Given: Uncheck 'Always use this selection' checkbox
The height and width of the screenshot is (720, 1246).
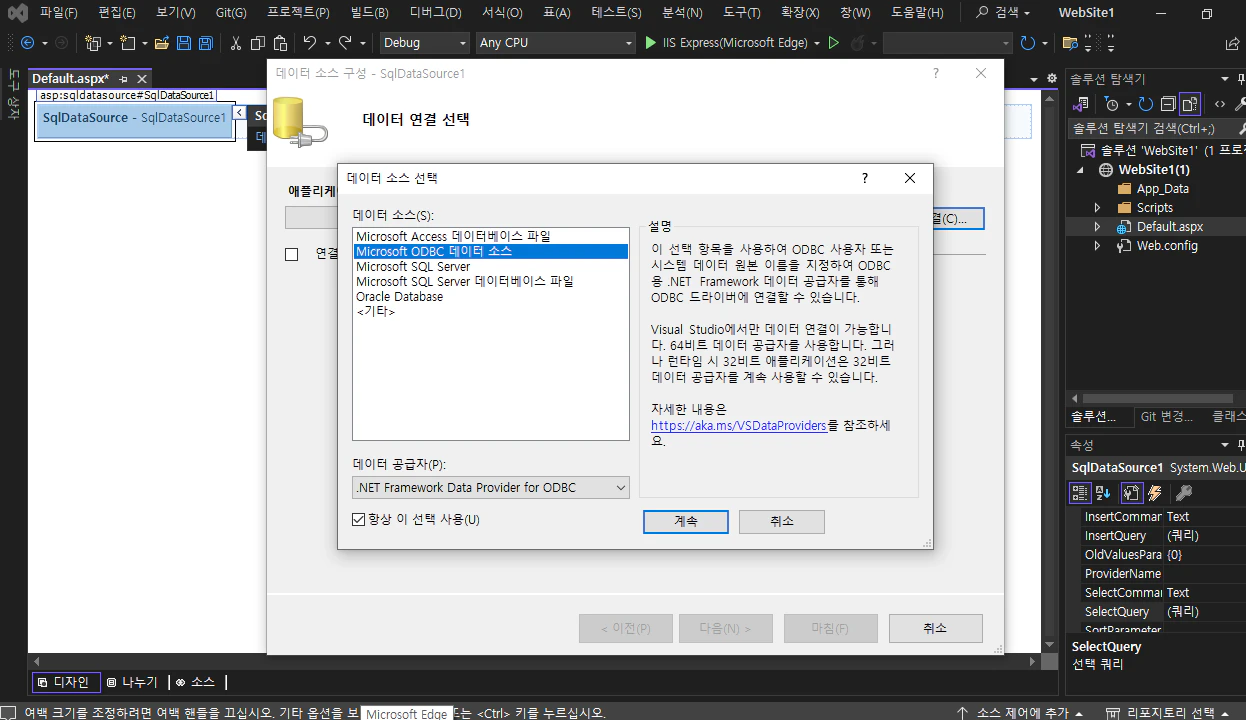Looking at the screenshot, I should pyautogui.click(x=359, y=519).
